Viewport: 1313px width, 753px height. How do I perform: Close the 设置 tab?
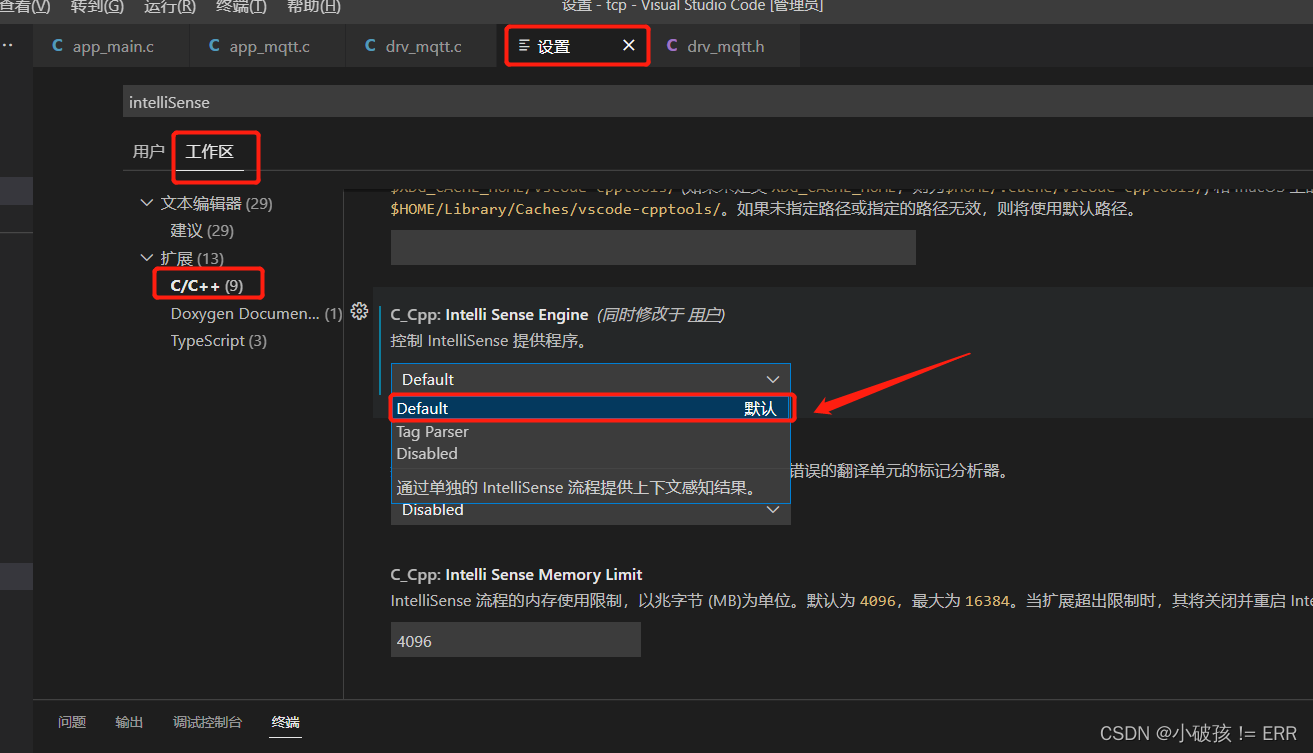pos(629,46)
